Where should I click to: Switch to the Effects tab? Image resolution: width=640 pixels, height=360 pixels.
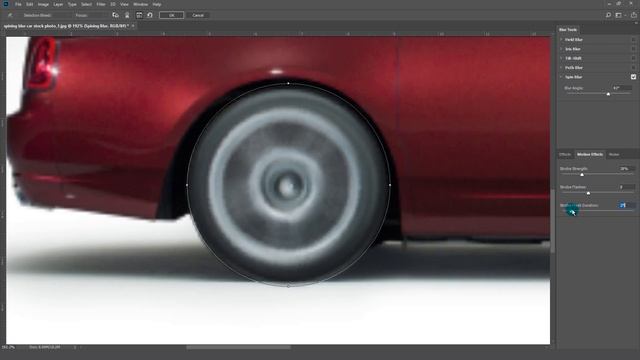click(x=565, y=154)
